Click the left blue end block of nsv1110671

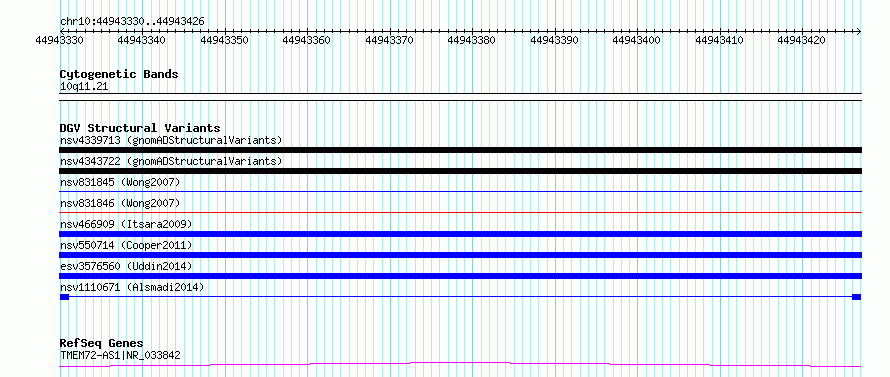click(x=64, y=297)
